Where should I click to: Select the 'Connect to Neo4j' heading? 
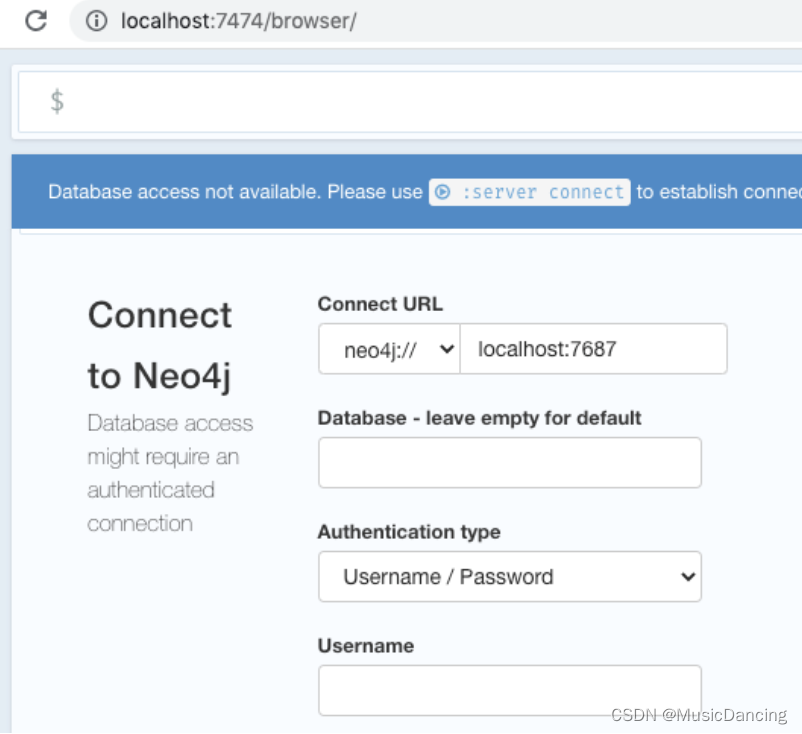160,345
